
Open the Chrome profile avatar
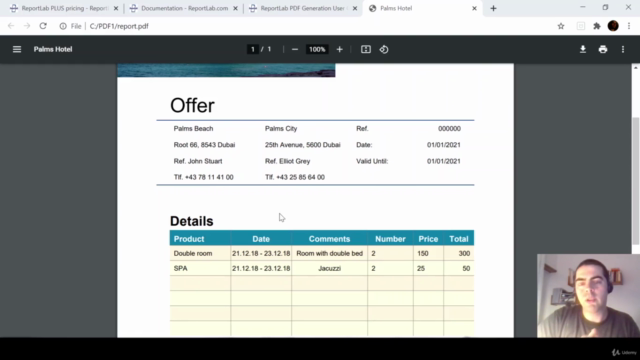tap(613, 26)
